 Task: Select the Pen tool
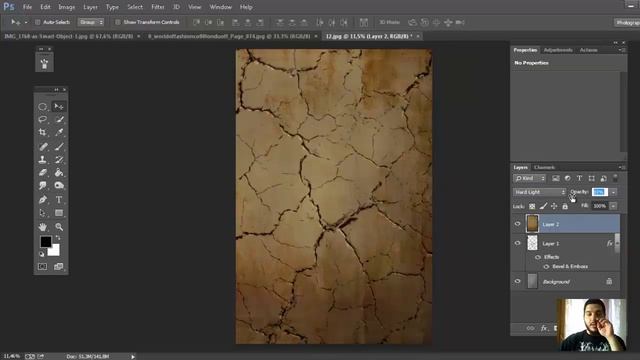(x=42, y=200)
